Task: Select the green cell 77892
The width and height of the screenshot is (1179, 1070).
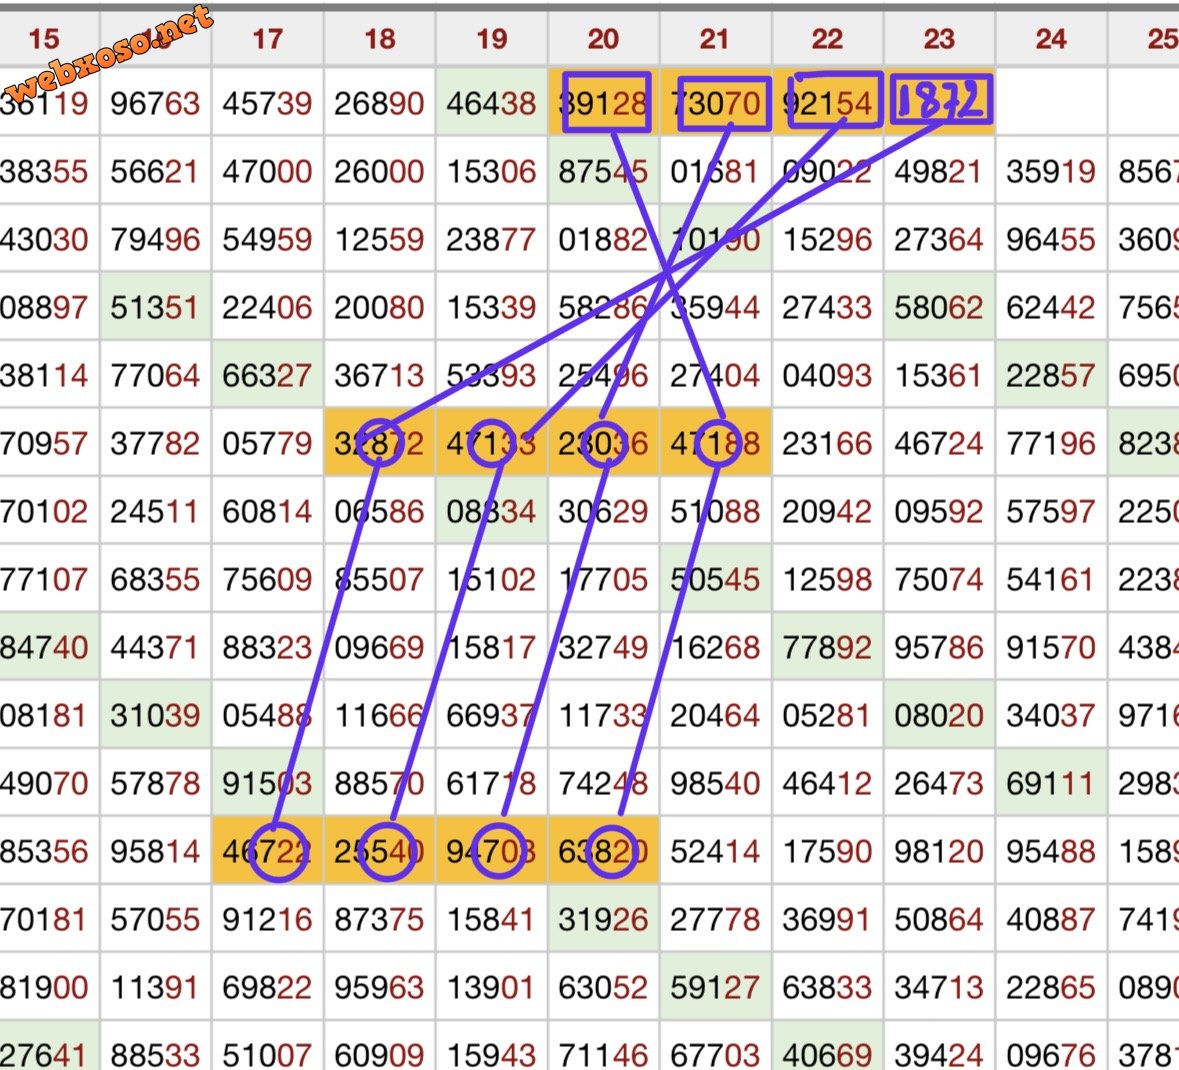Action: pyautogui.click(x=827, y=647)
